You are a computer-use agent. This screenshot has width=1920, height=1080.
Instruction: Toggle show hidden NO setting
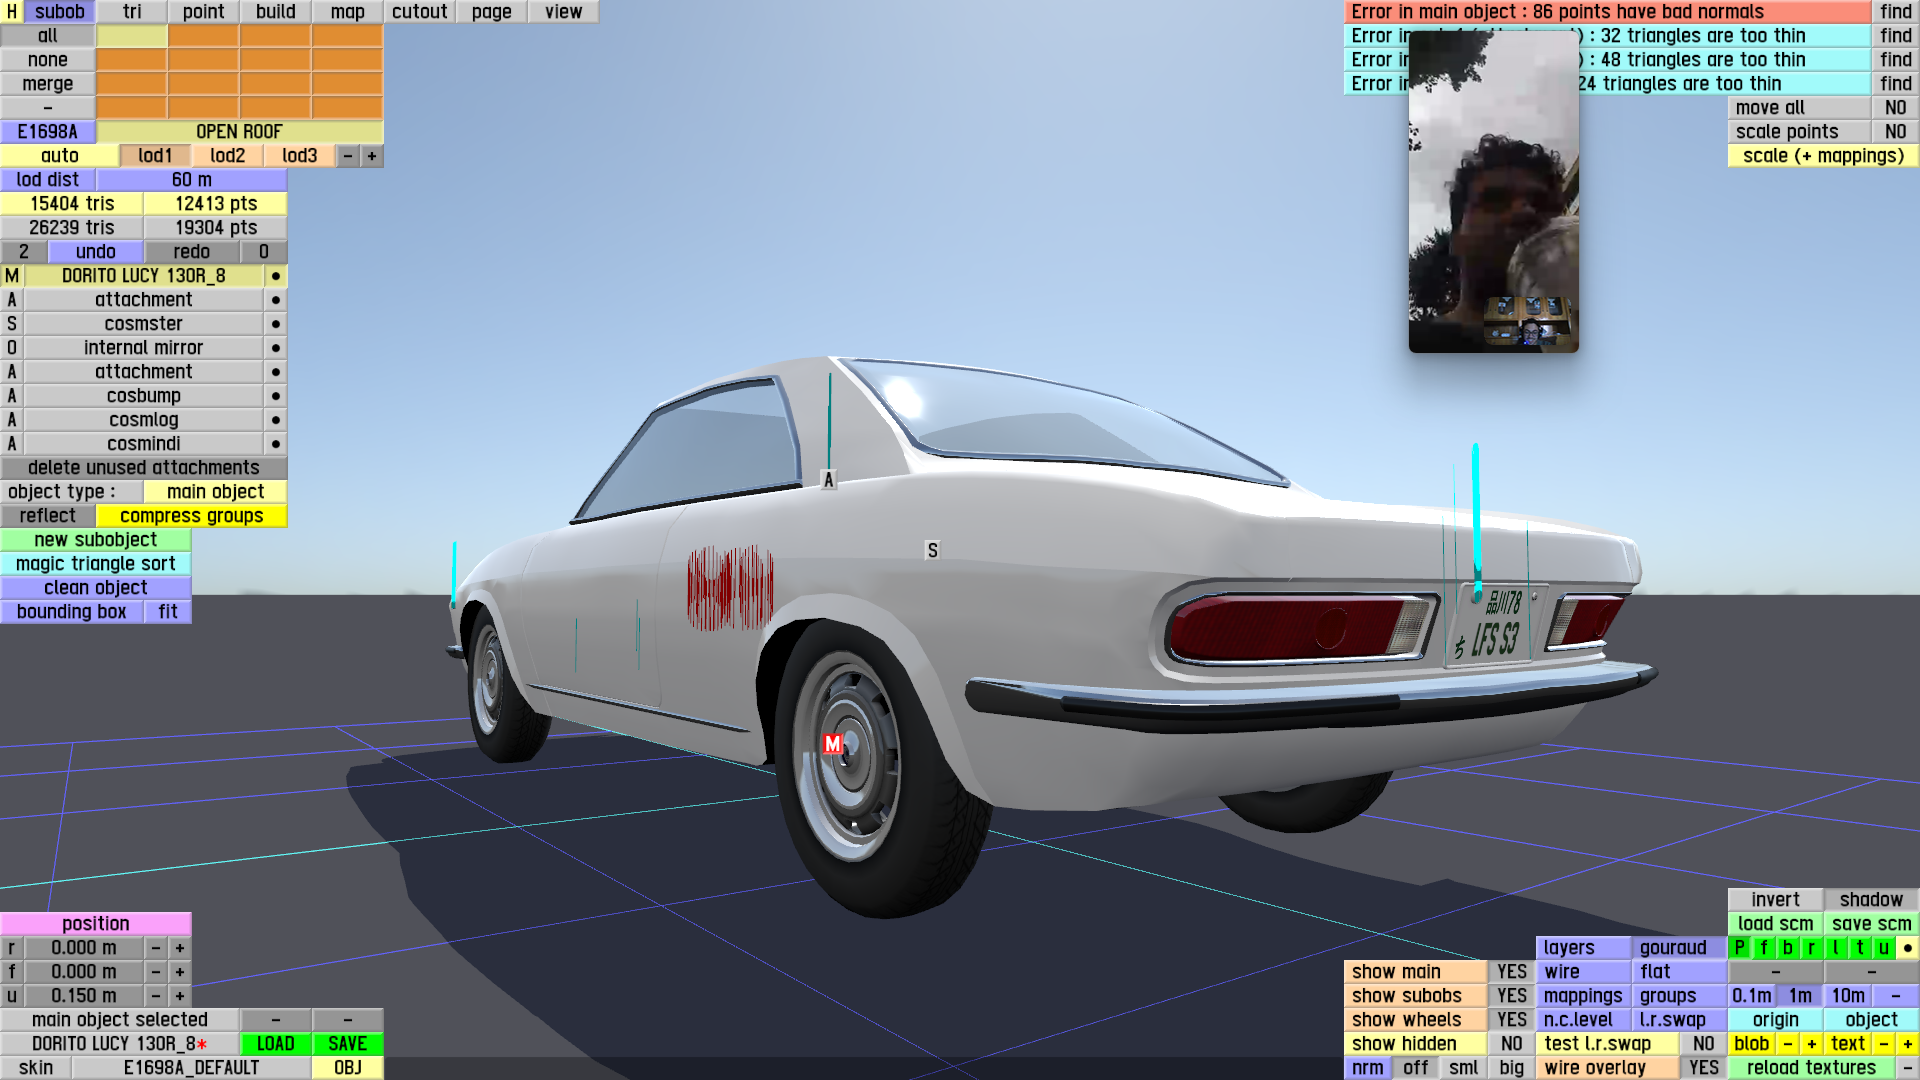coord(1511,1043)
